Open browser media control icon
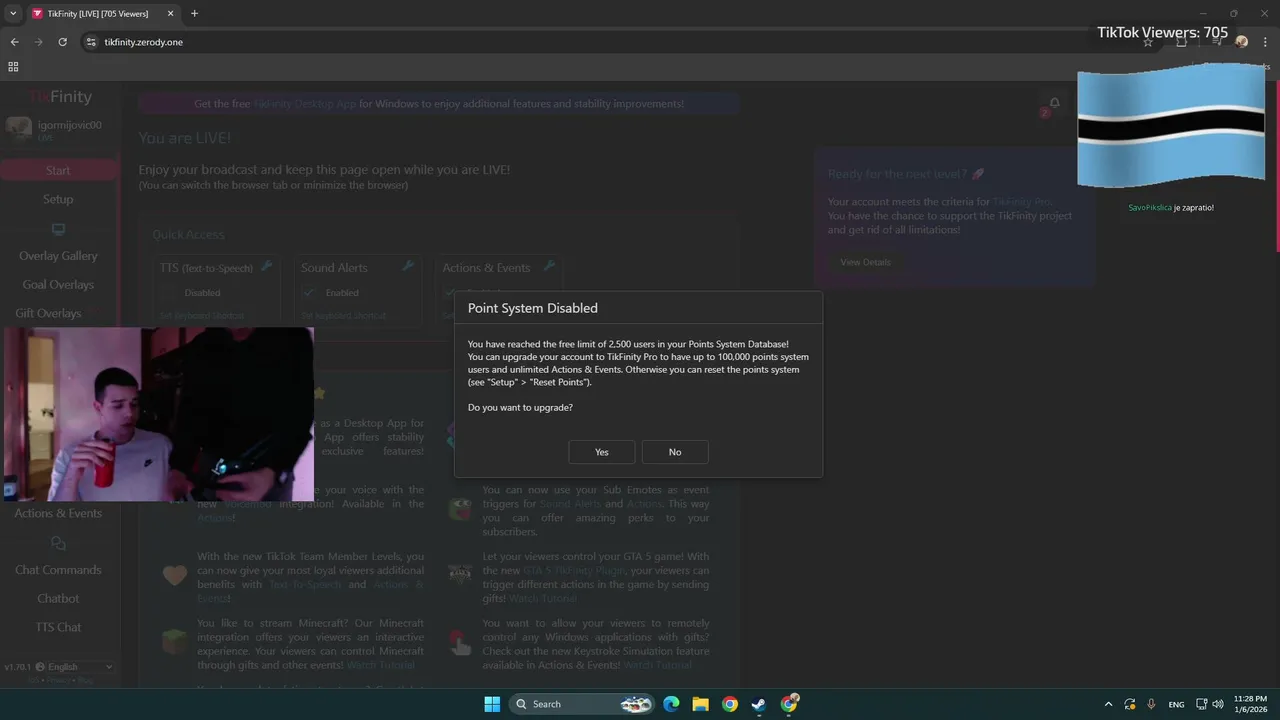 (x=1217, y=42)
